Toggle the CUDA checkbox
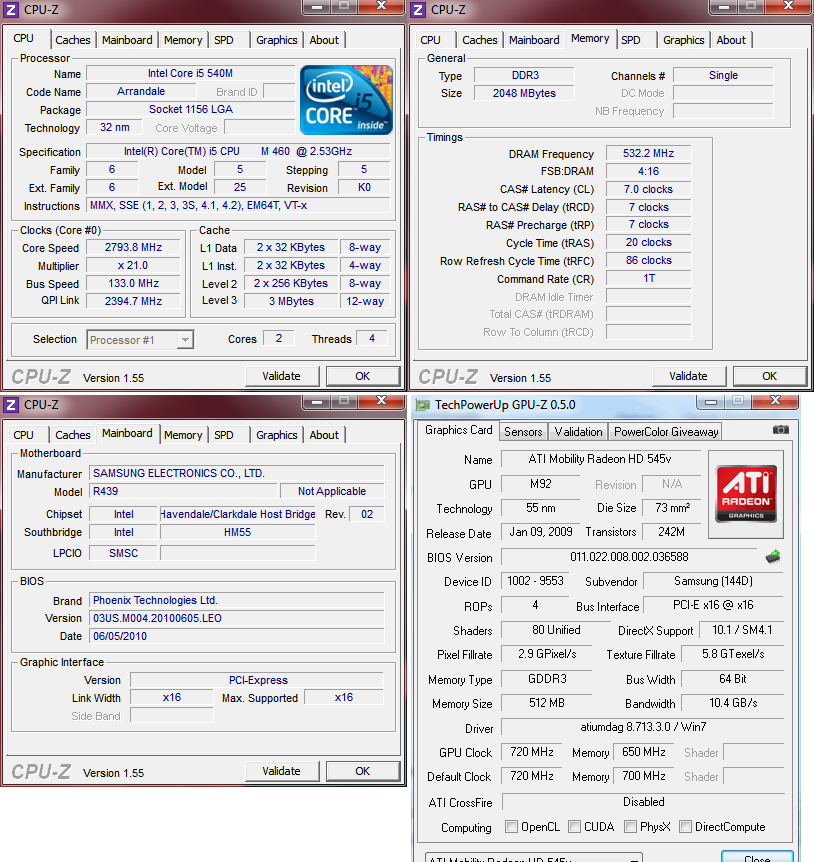Image resolution: width=814 pixels, height=862 pixels. (x=574, y=826)
